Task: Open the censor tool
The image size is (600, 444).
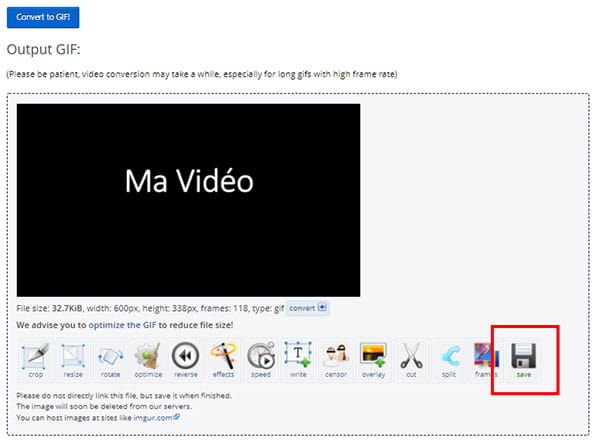Action: click(335, 360)
